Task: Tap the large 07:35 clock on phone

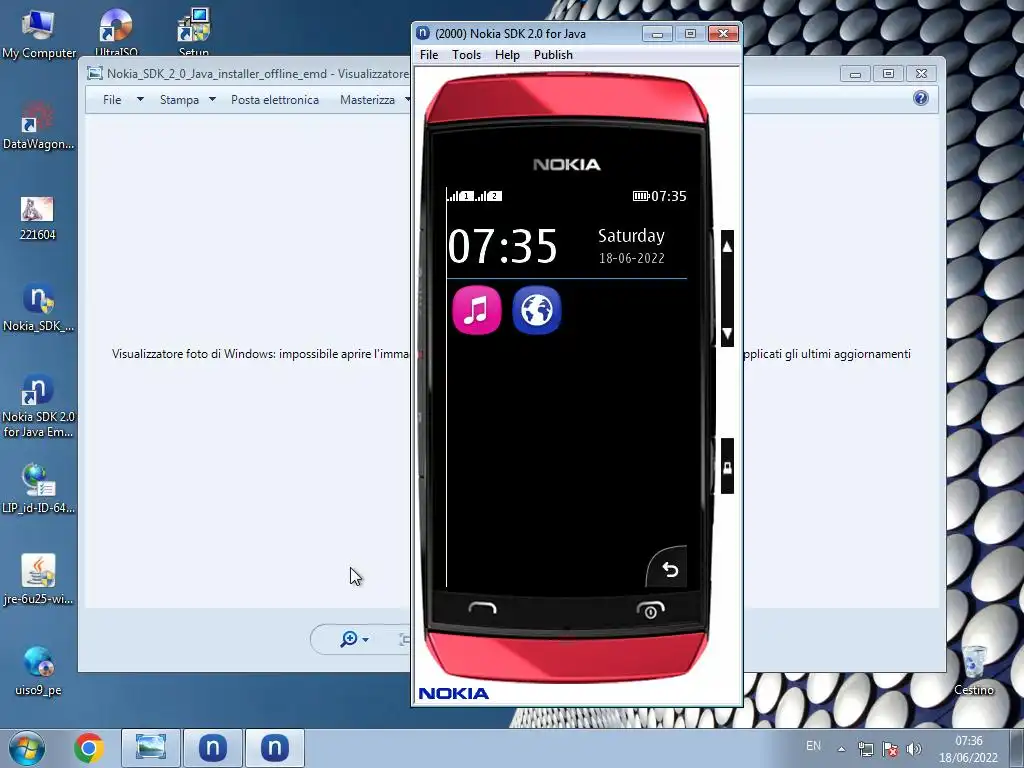Action: click(x=503, y=246)
